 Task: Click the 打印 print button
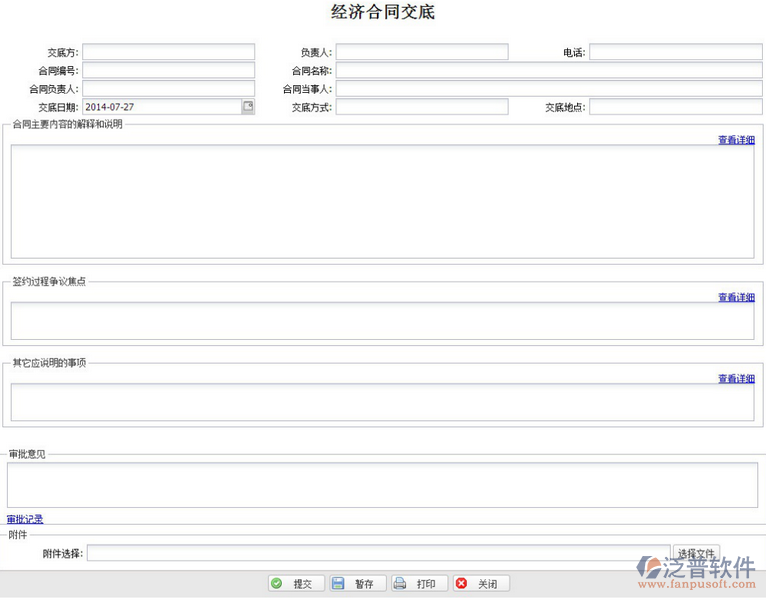point(418,584)
